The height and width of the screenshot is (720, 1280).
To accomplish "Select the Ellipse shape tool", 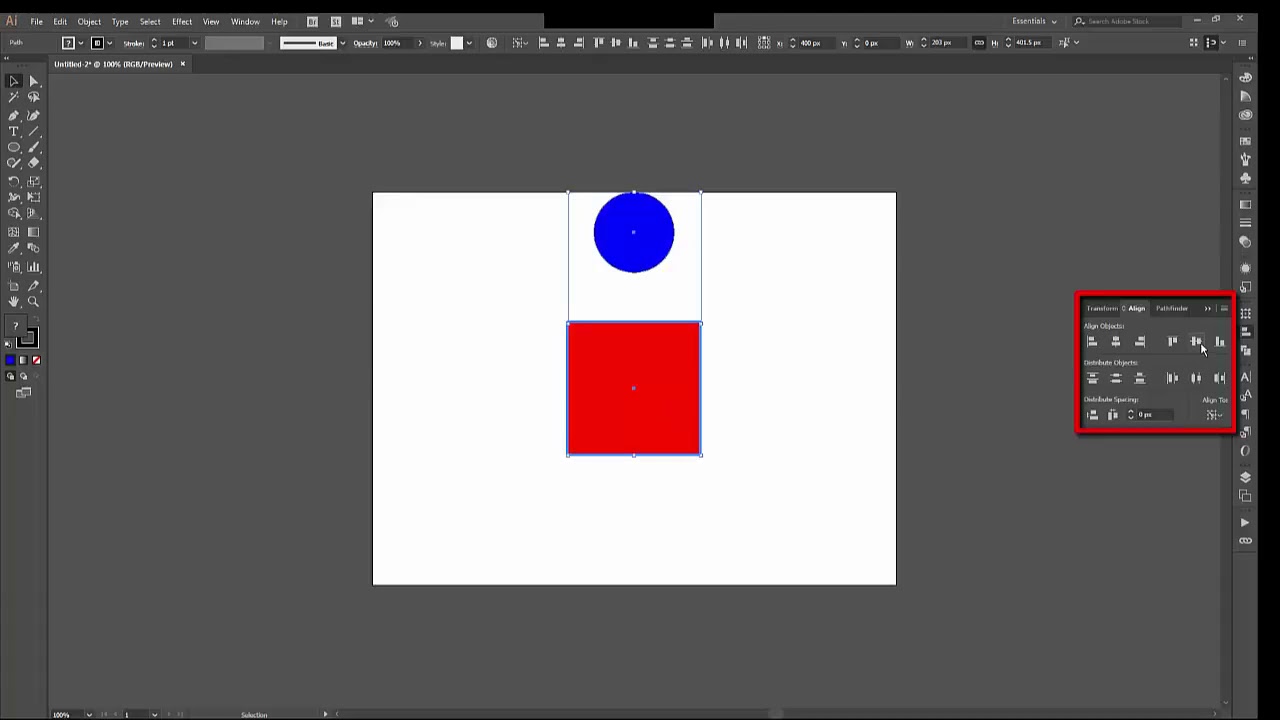I will click(14, 147).
